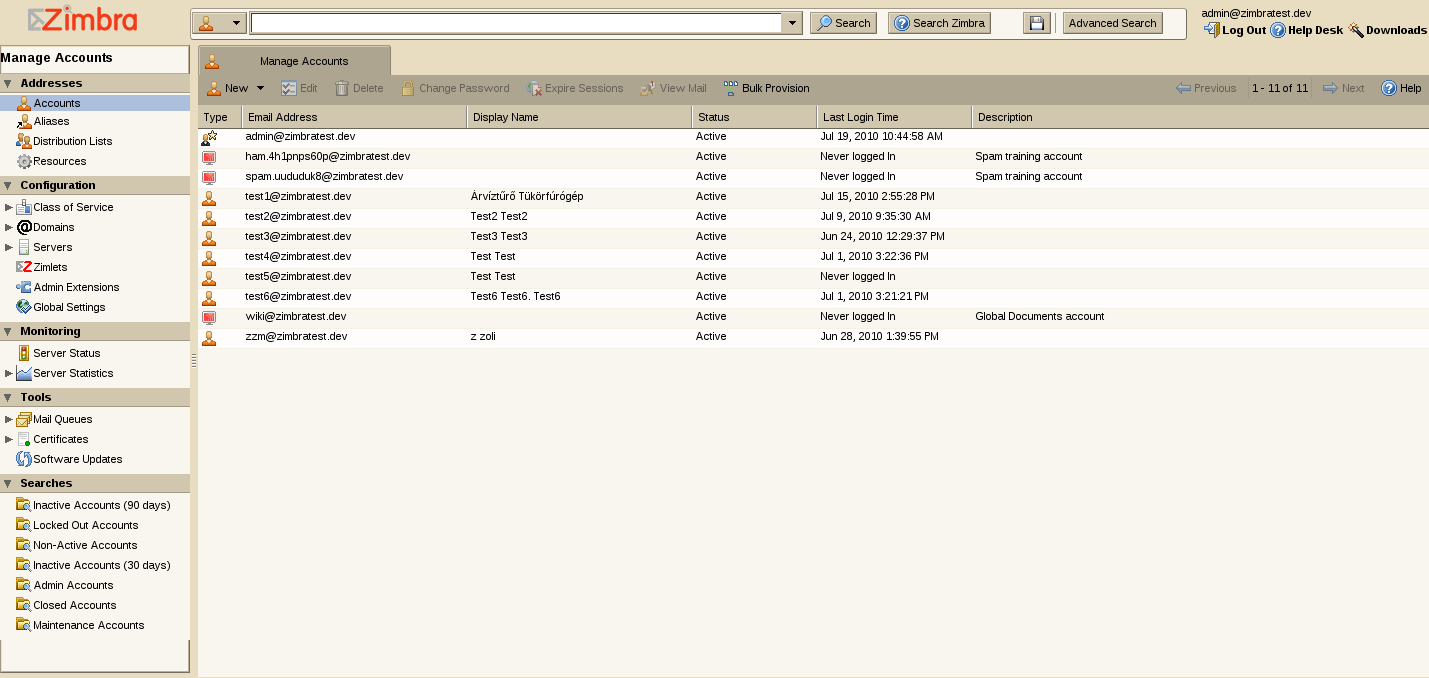This screenshot has width=1429, height=678.
Task: Click the save search floppy icon
Action: coord(1036,23)
